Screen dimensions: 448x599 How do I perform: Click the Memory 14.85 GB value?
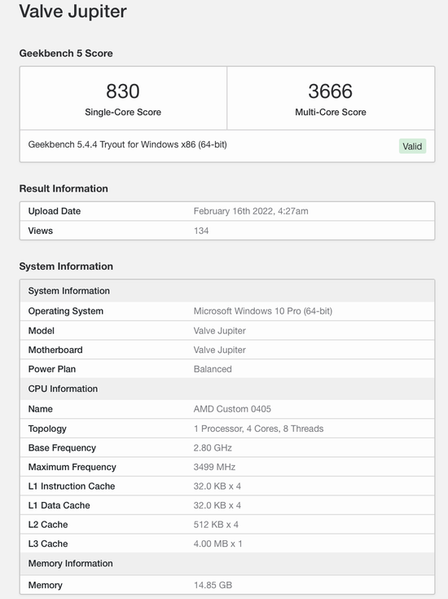pyautogui.click(x=213, y=585)
